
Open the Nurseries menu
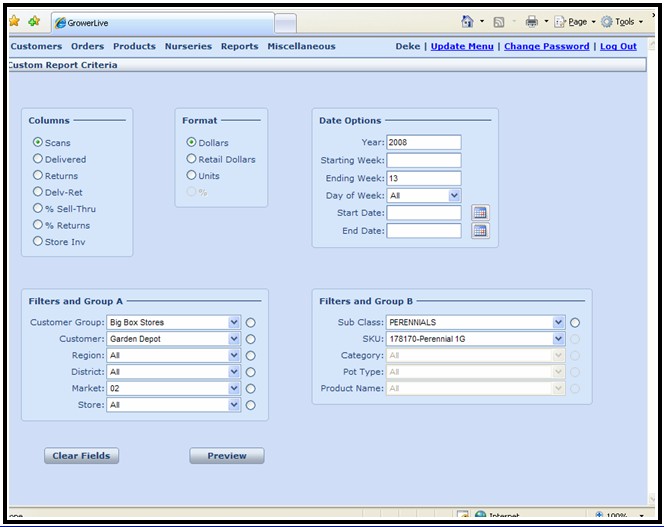pos(188,46)
